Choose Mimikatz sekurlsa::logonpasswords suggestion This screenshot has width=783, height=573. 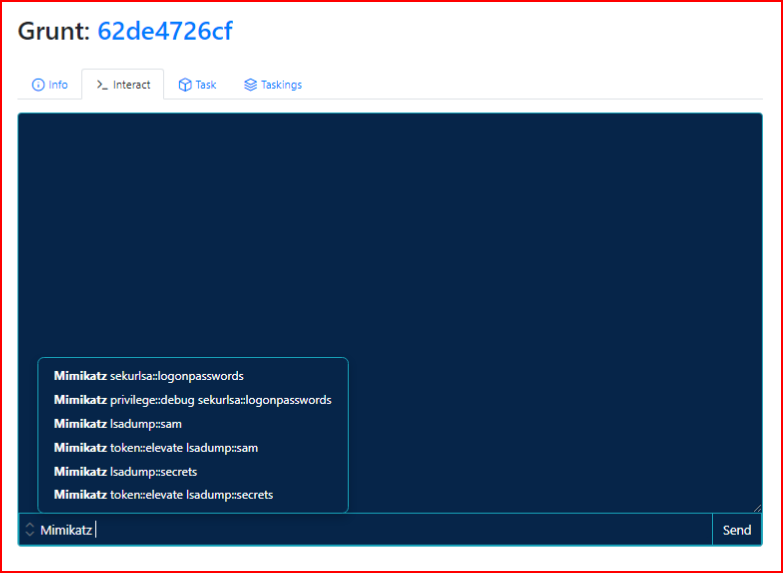point(193,376)
